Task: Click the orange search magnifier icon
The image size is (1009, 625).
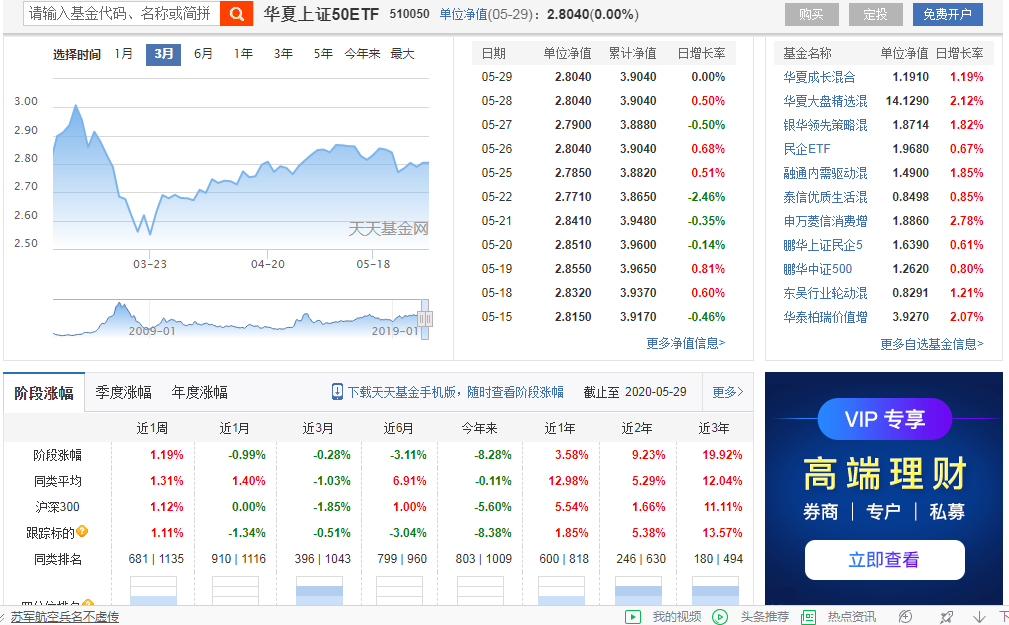Action: click(236, 14)
